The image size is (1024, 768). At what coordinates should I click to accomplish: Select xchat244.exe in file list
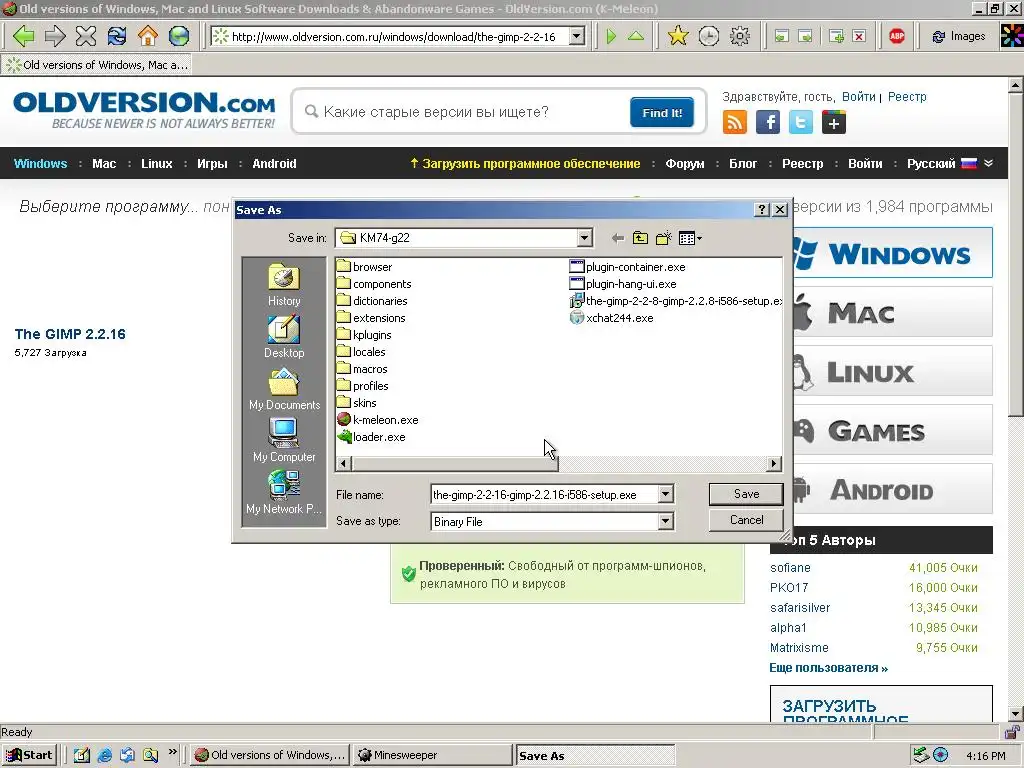pos(611,317)
